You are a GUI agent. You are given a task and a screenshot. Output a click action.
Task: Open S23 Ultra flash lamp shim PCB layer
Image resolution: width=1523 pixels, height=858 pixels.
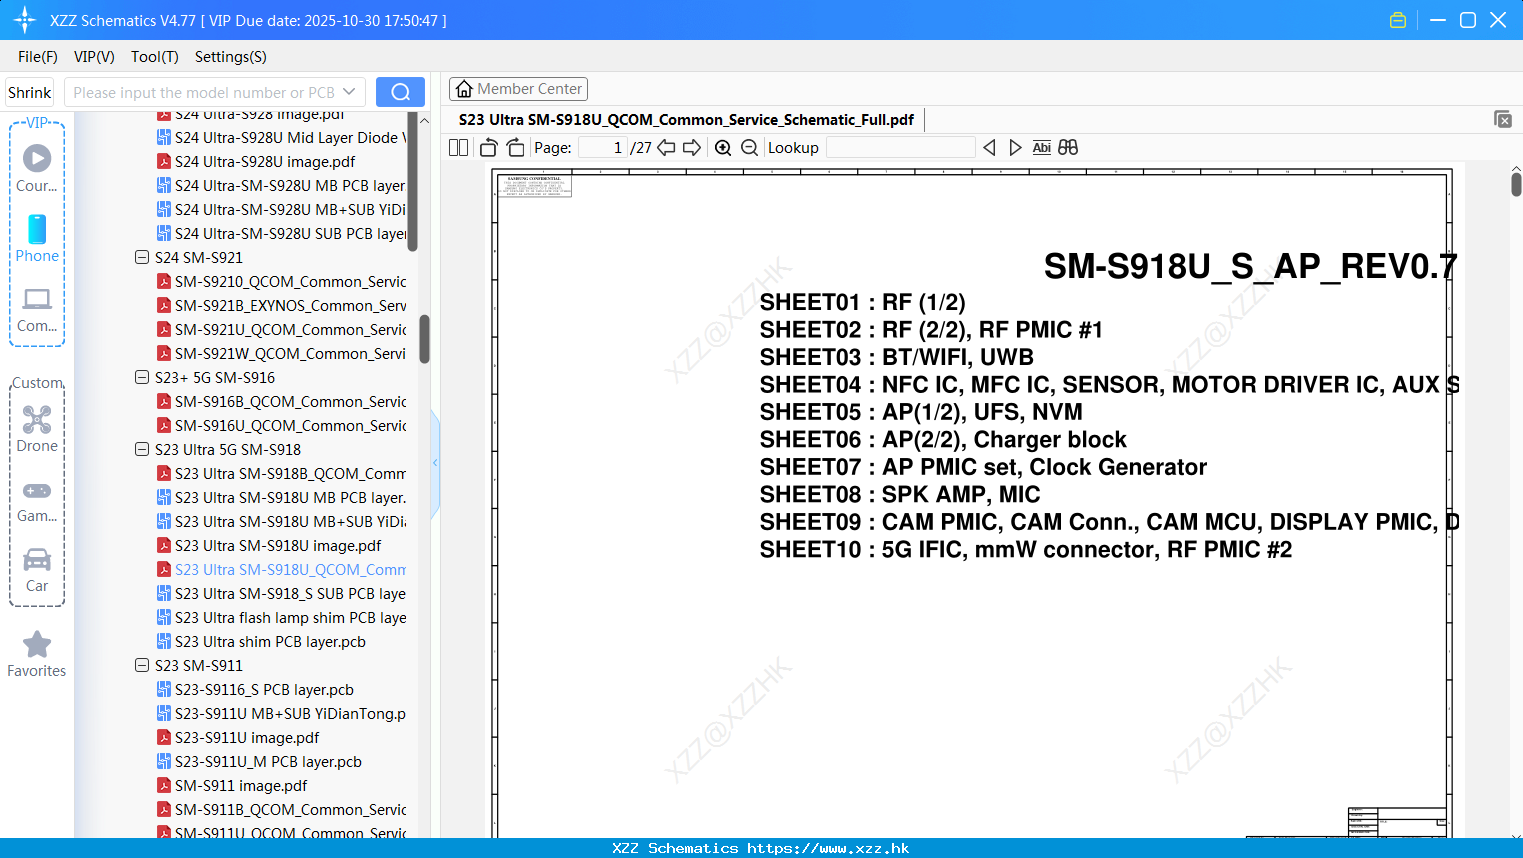281,617
